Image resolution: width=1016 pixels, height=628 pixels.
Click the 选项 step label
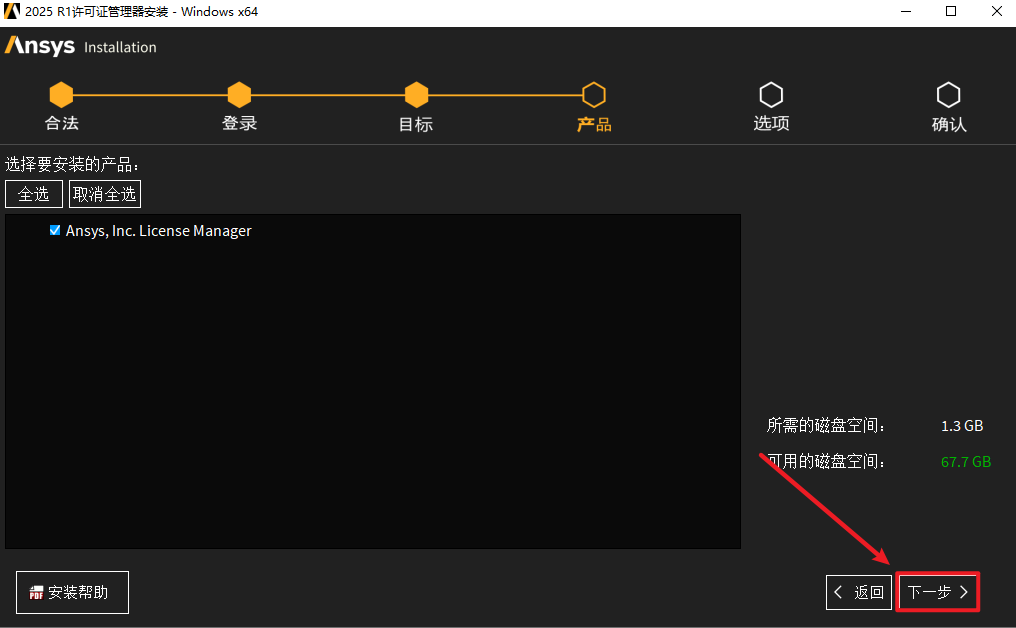[771, 123]
